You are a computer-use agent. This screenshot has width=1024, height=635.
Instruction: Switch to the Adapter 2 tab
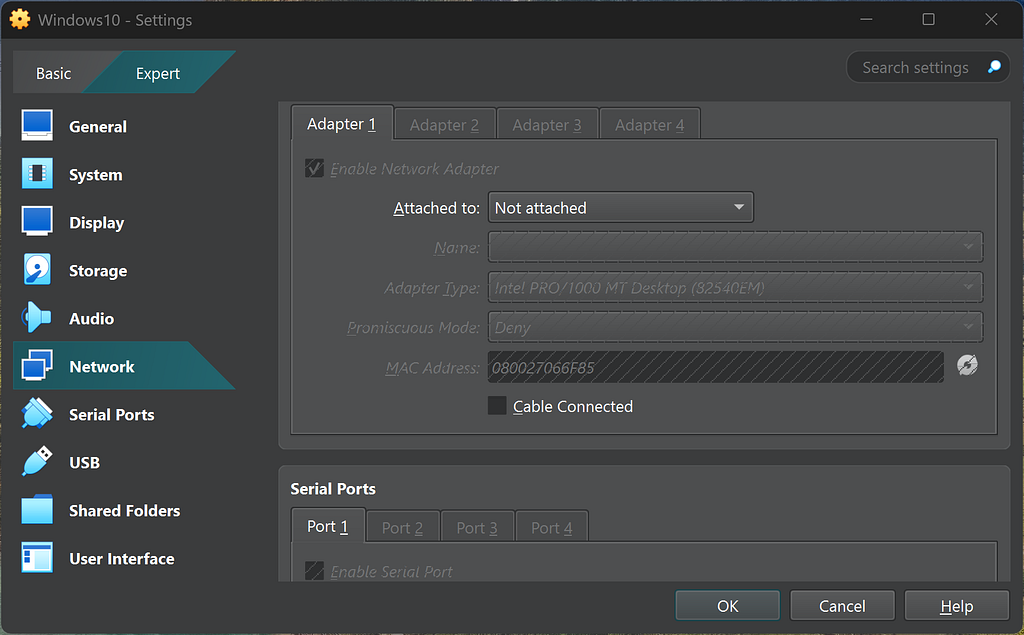click(444, 125)
